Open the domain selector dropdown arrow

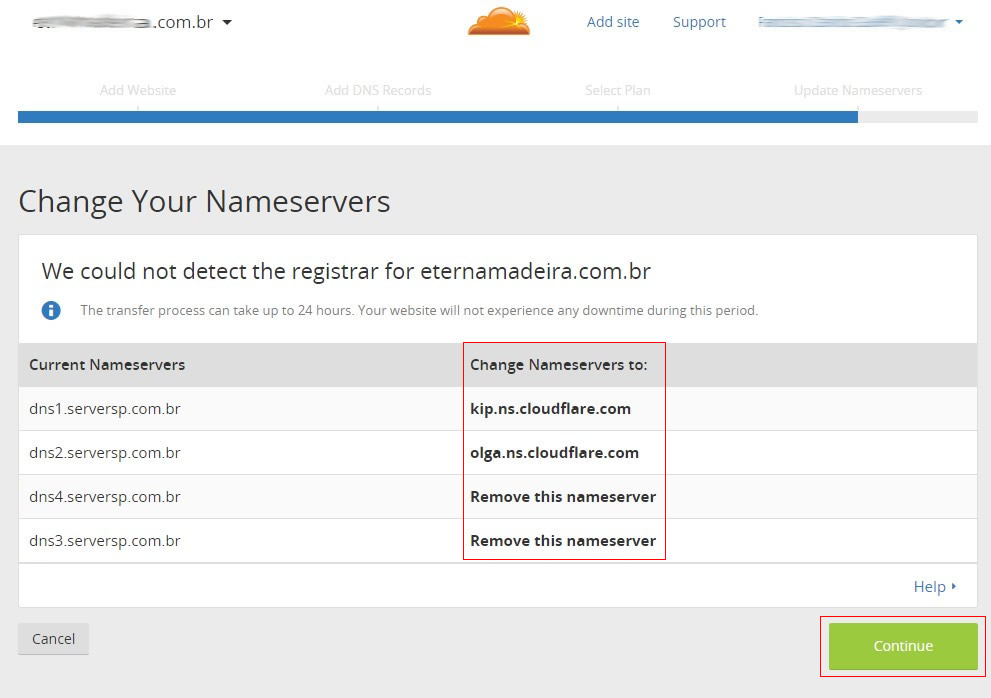tap(228, 22)
